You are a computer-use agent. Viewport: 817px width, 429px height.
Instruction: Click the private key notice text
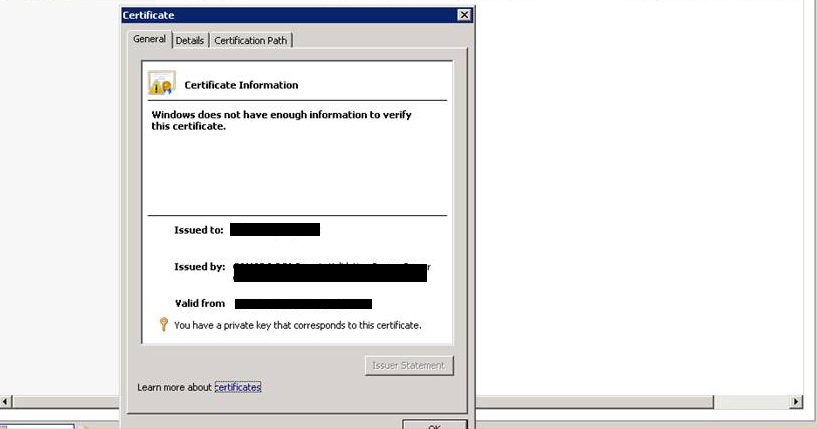(297, 325)
